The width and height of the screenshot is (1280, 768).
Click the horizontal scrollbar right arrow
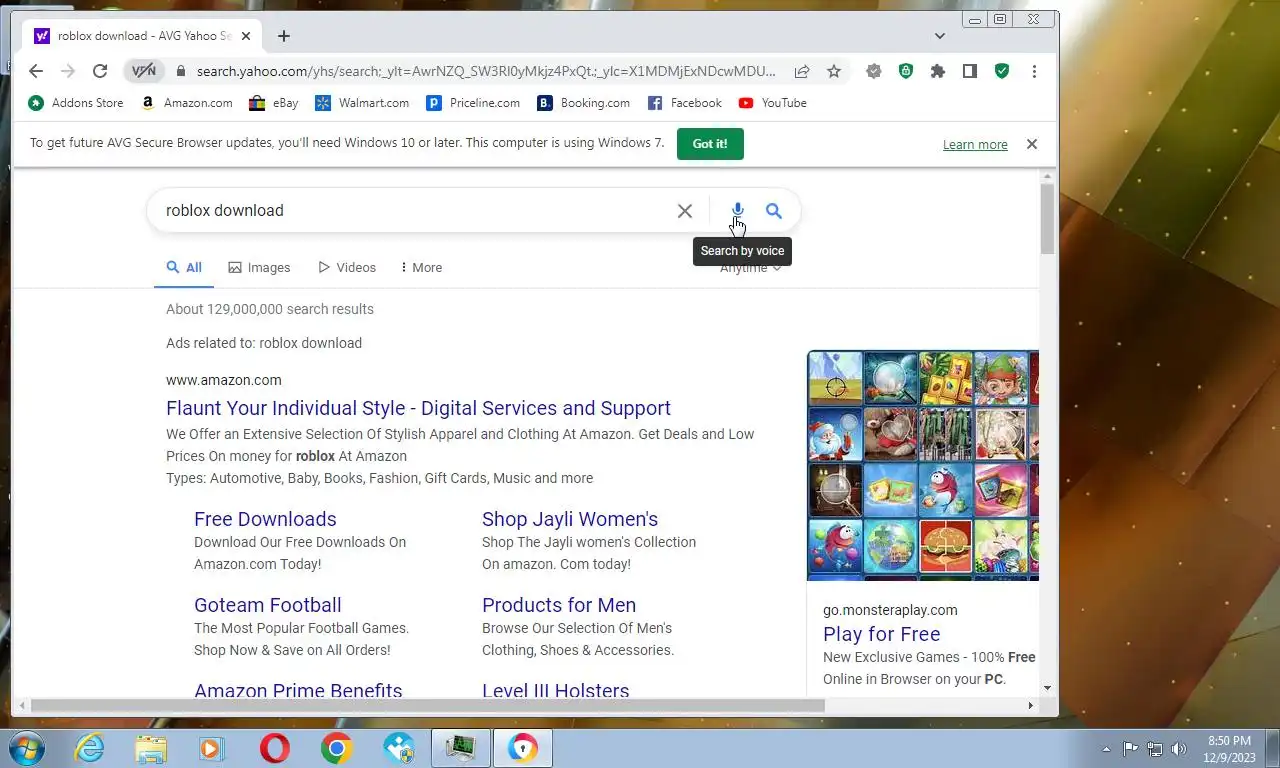(1031, 705)
